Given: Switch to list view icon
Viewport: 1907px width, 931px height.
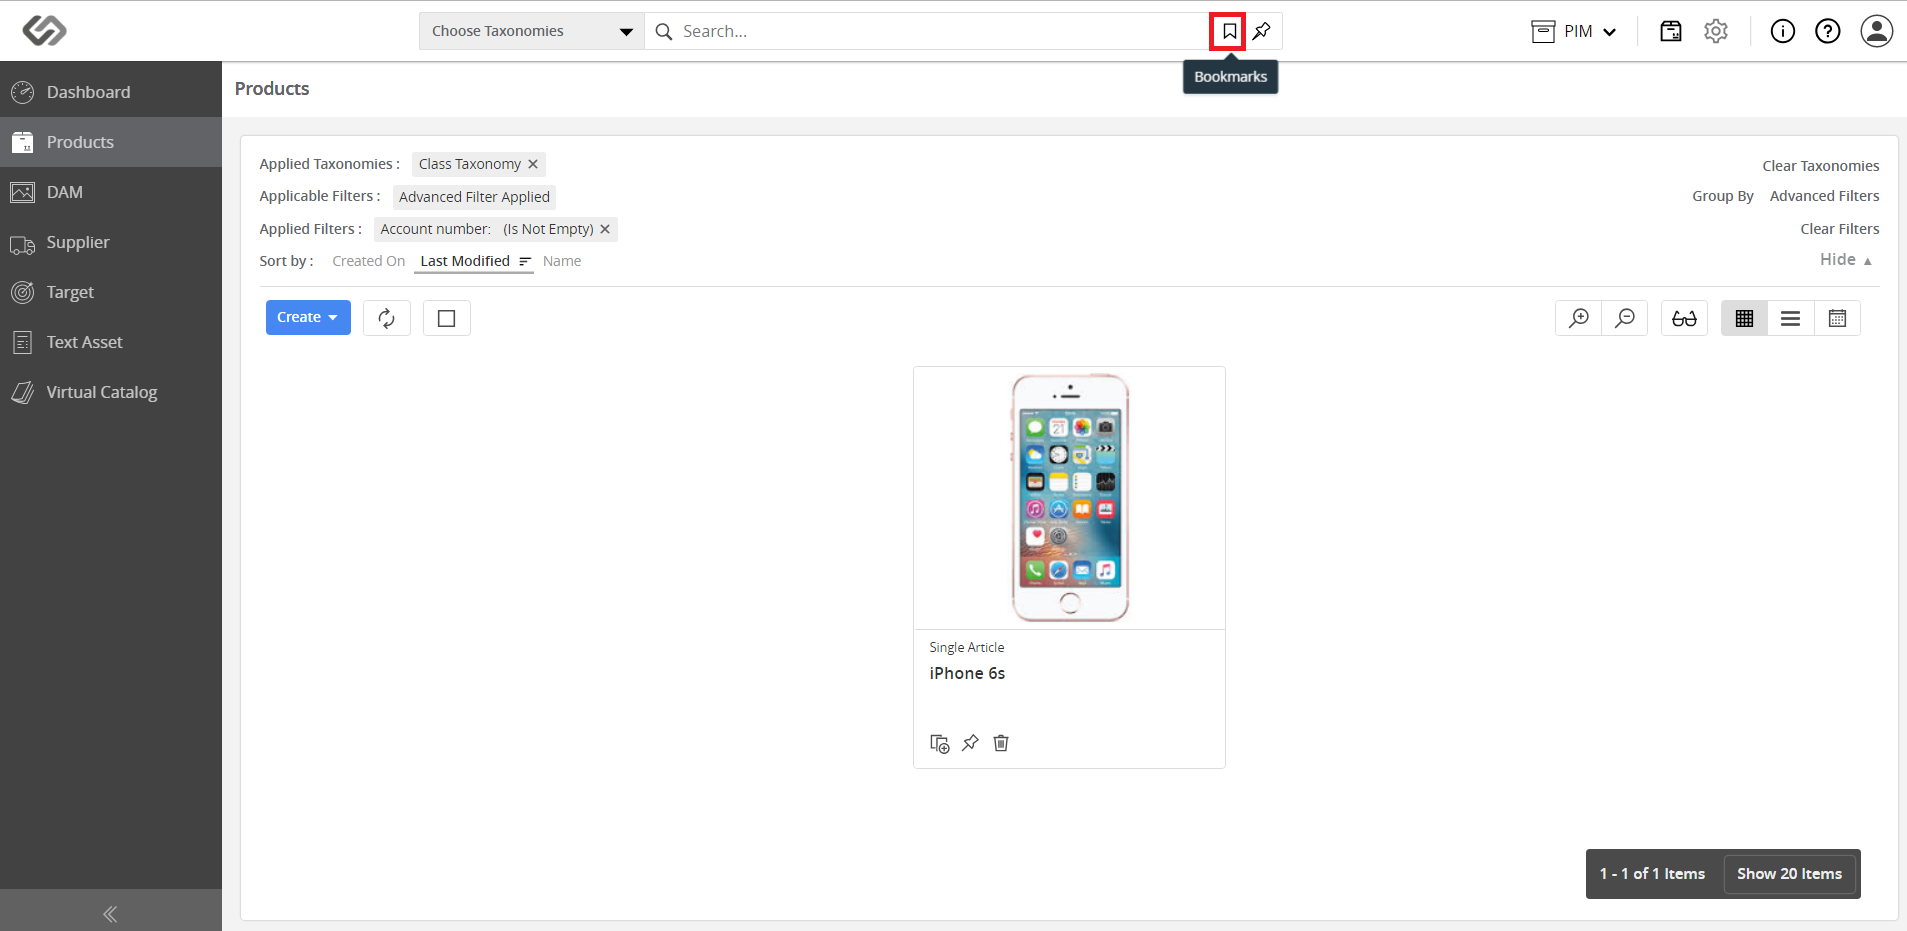Looking at the screenshot, I should 1791,318.
